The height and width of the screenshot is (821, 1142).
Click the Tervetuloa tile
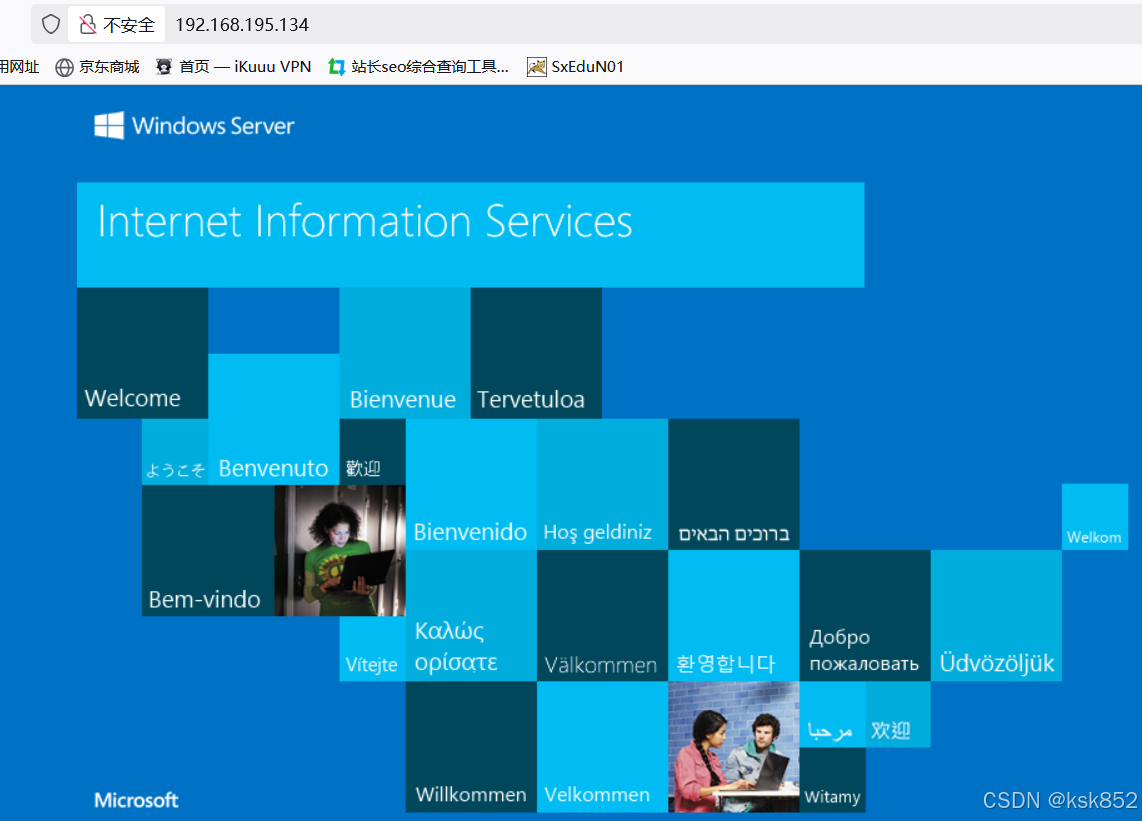[x=536, y=353]
